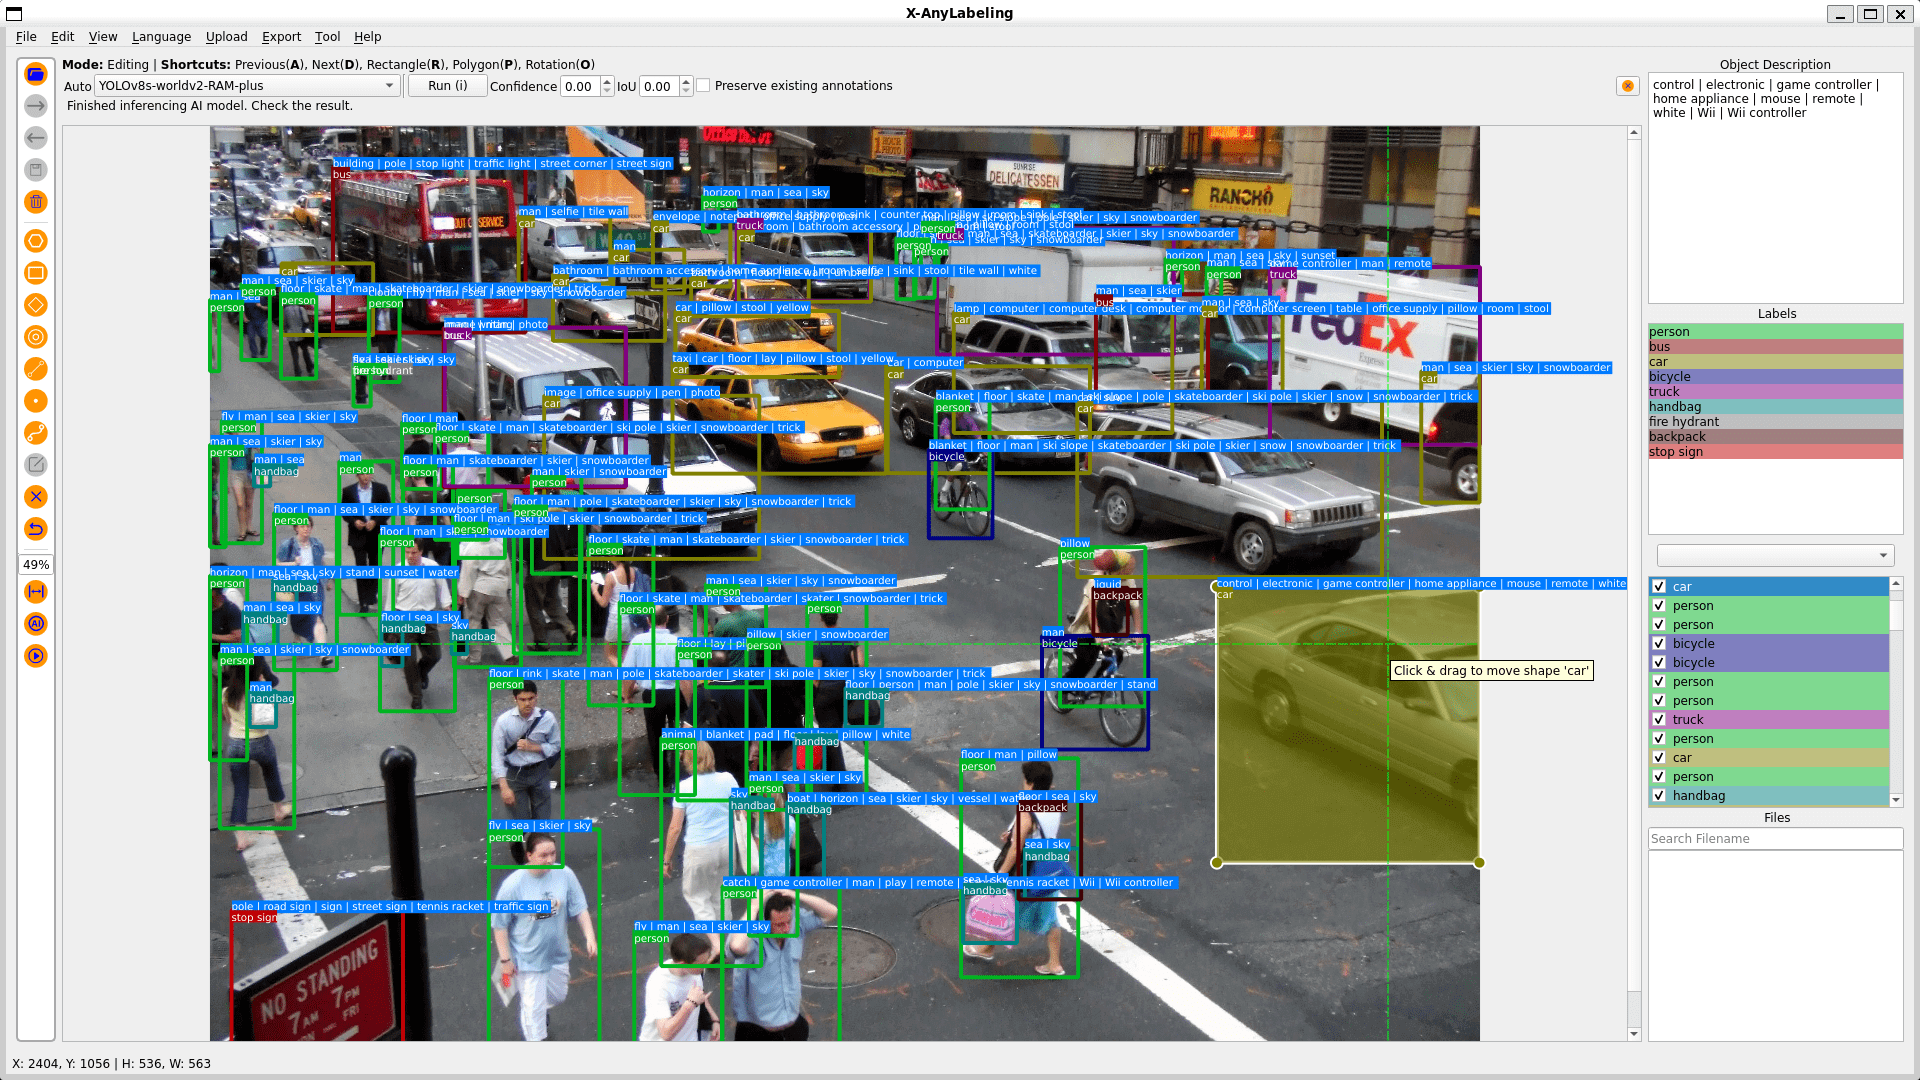Open file with the folder icon
The width and height of the screenshot is (1920, 1080).
[36, 74]
